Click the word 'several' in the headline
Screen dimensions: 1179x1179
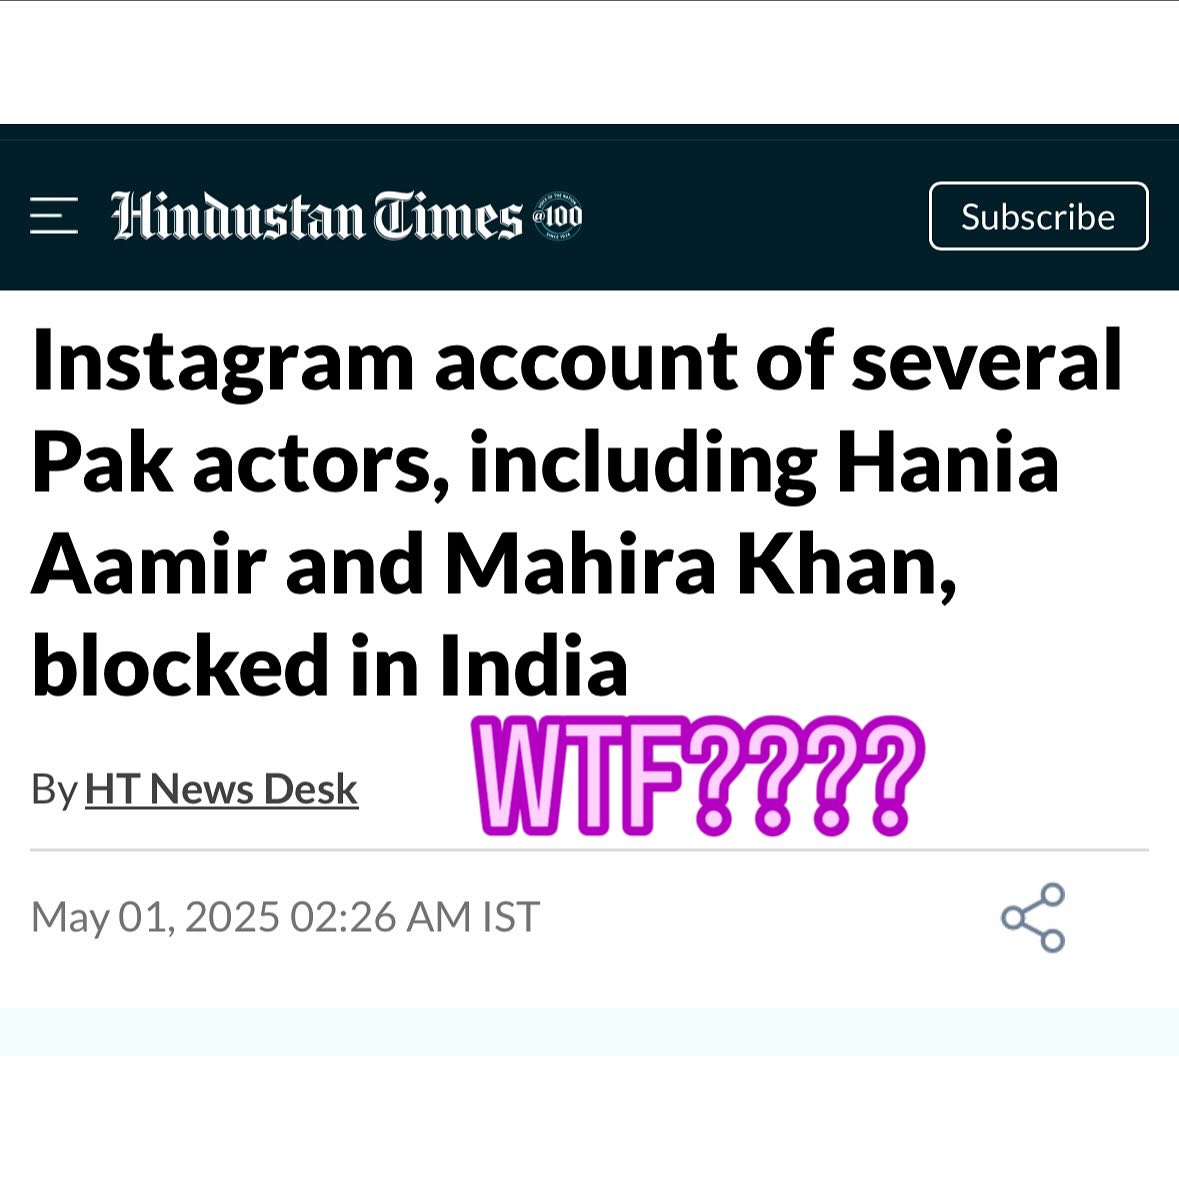(x=986, y=362)
